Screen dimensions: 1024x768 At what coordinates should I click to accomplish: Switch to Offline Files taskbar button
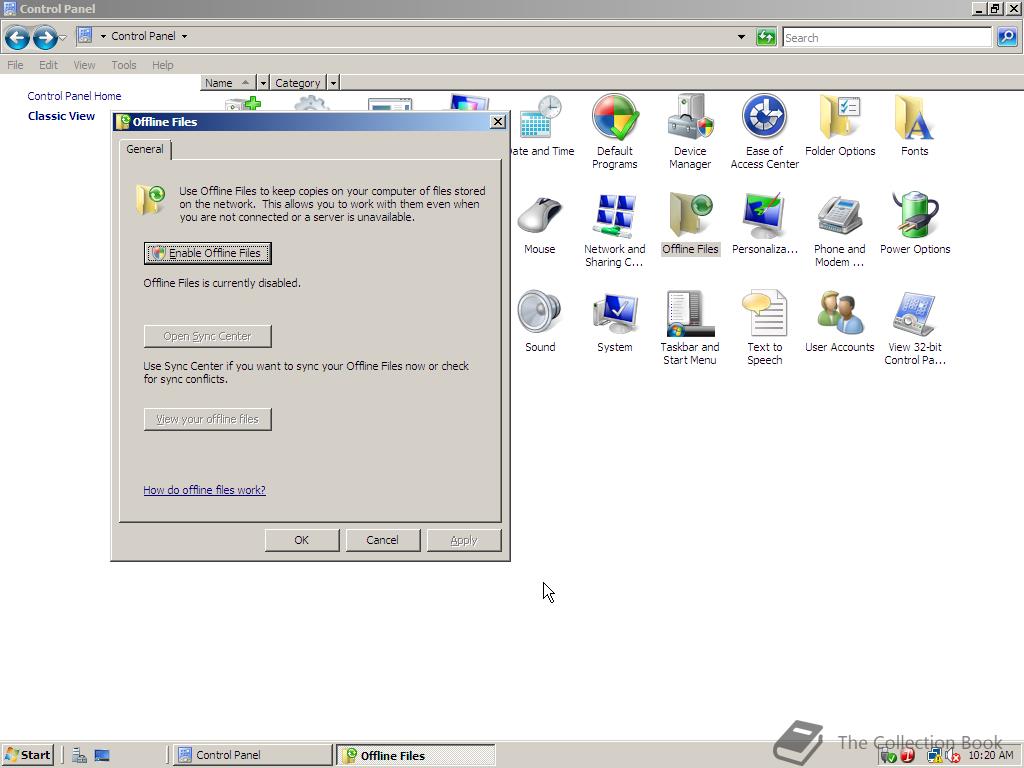click(x=416, y=756)
